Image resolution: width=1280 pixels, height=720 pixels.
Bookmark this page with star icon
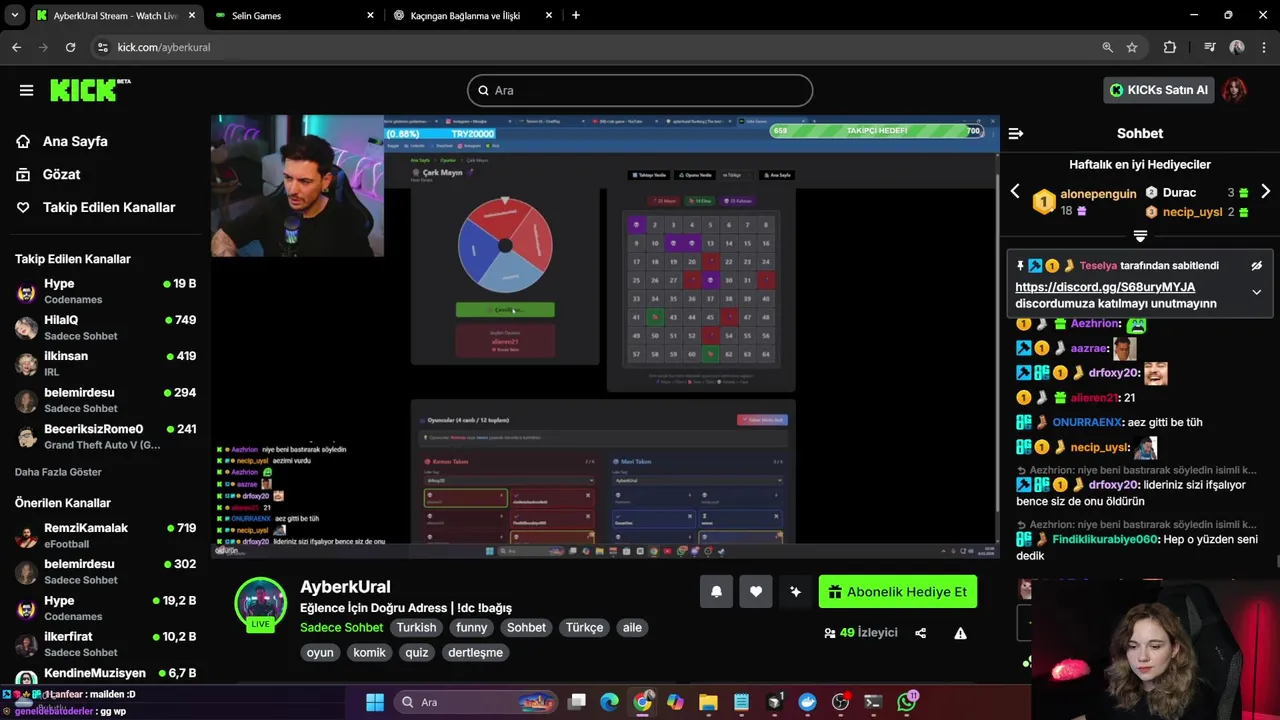[1132, 47]
